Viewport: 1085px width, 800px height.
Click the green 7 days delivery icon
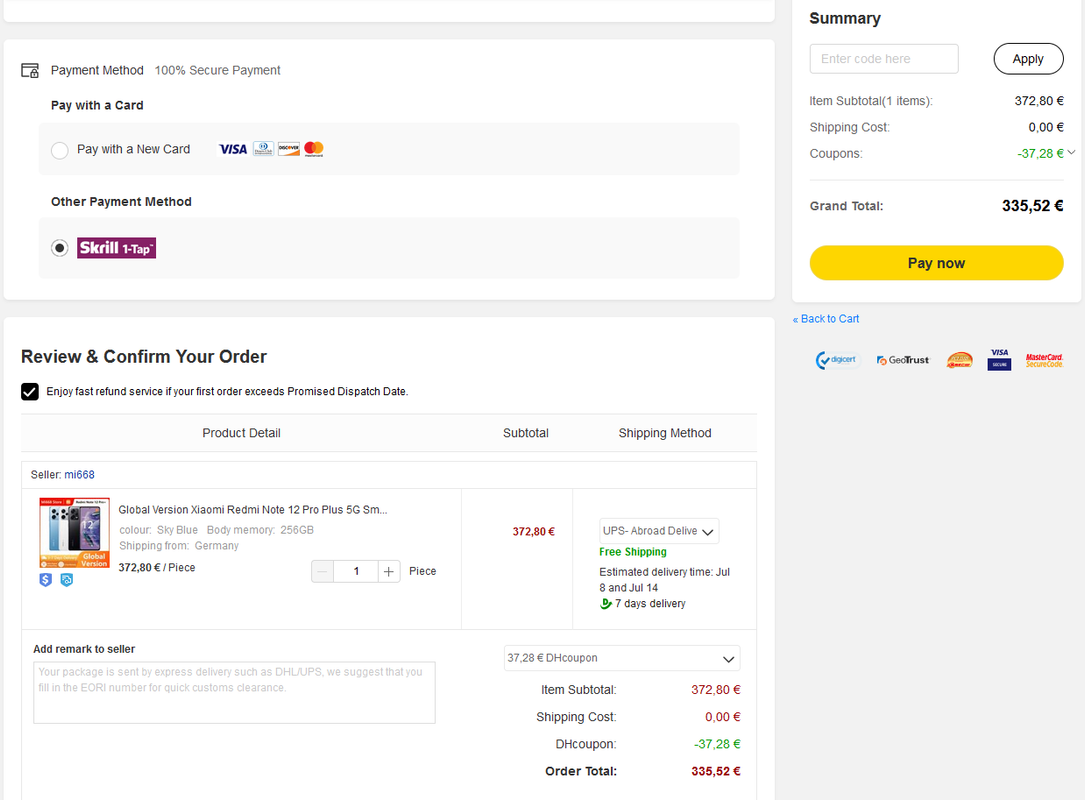pos(605,603)
